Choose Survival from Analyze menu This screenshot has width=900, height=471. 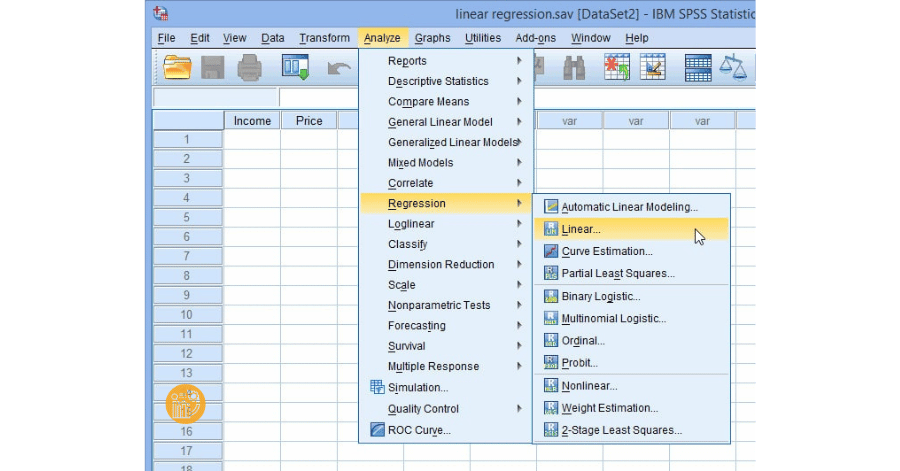pos(406,346)
